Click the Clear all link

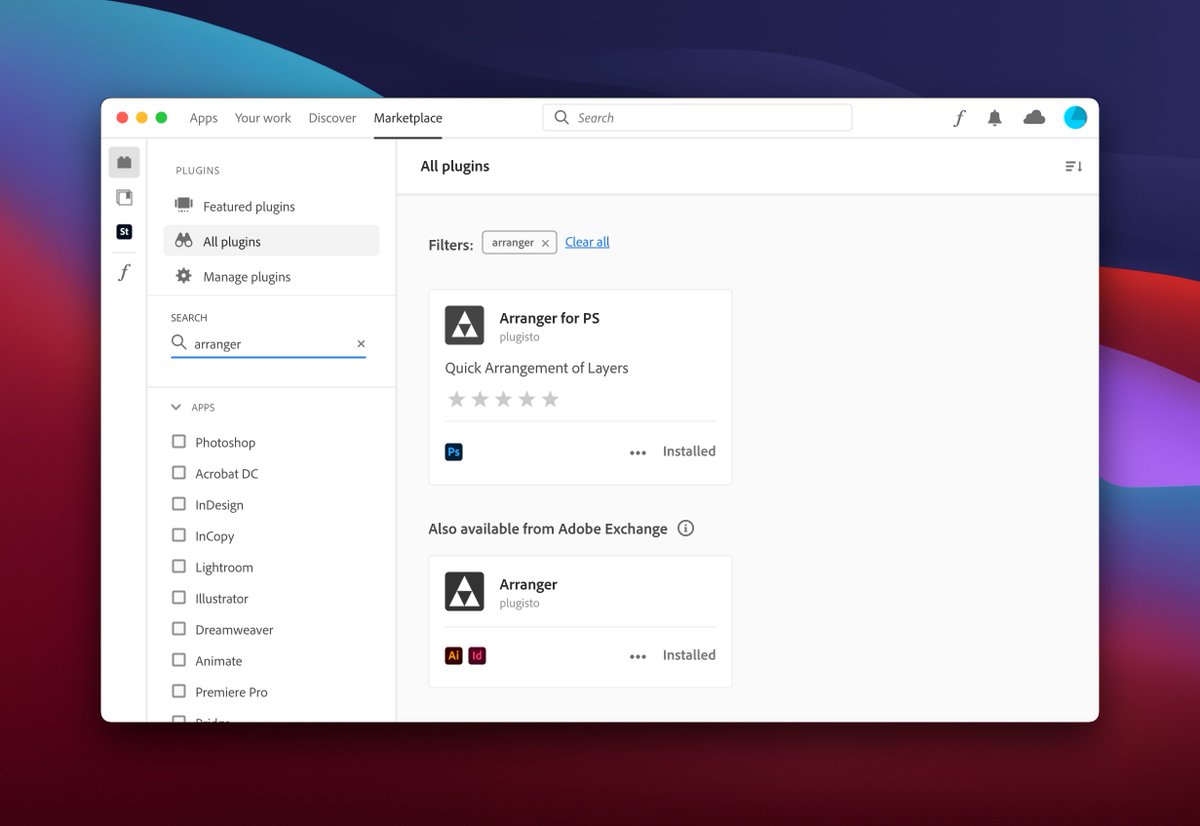coord(587,242)
